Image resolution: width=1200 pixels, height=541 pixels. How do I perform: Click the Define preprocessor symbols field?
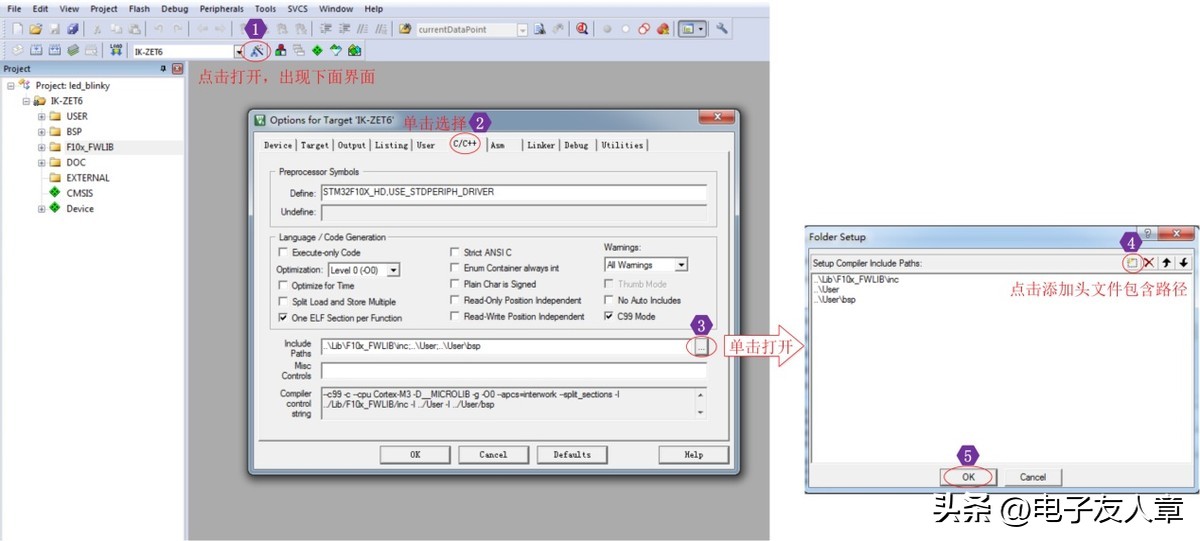(513, 192)
